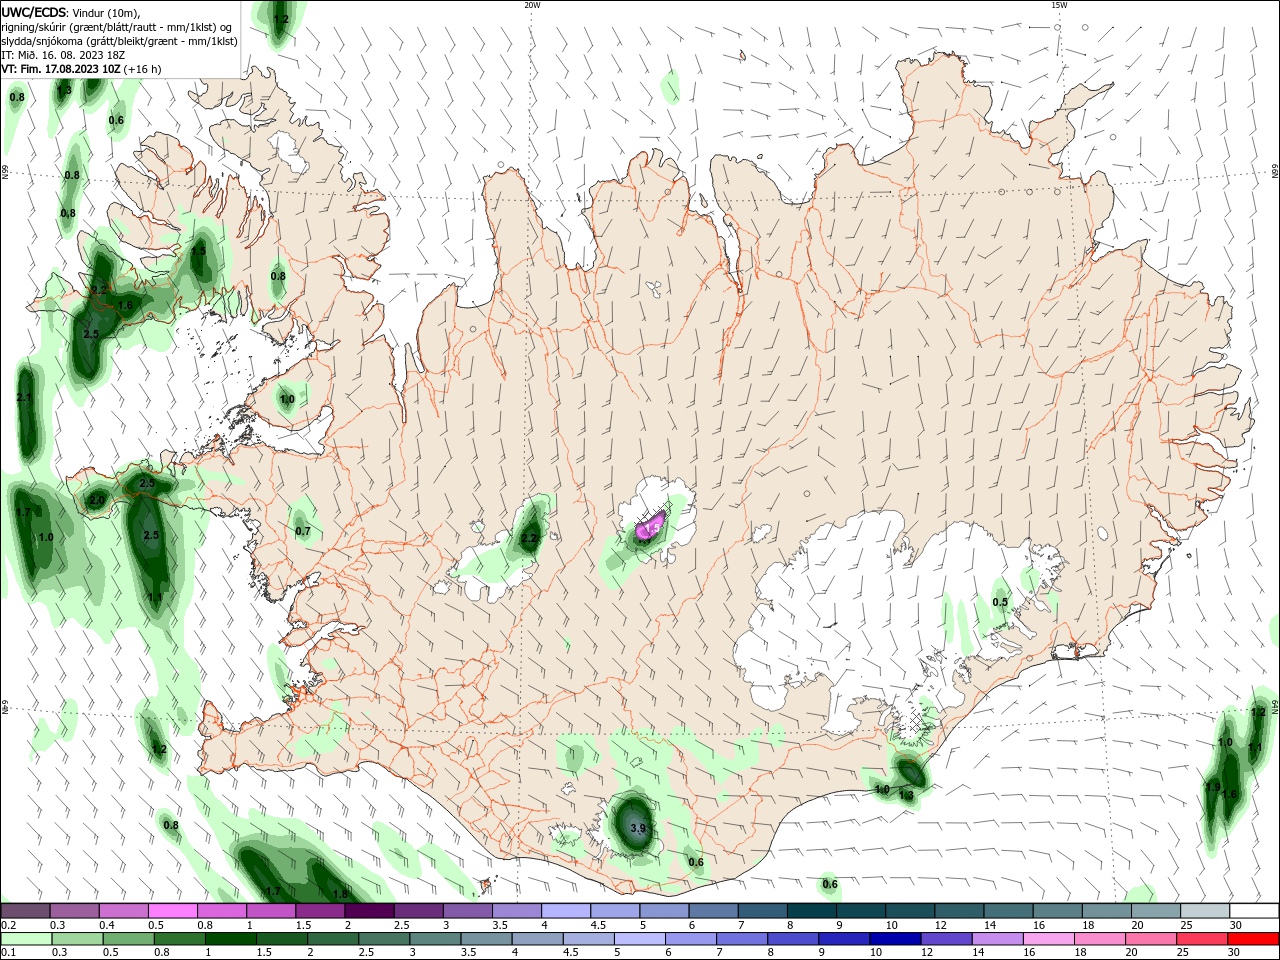Click the 1.9 precipitation value label

[x=1213, y=788]
